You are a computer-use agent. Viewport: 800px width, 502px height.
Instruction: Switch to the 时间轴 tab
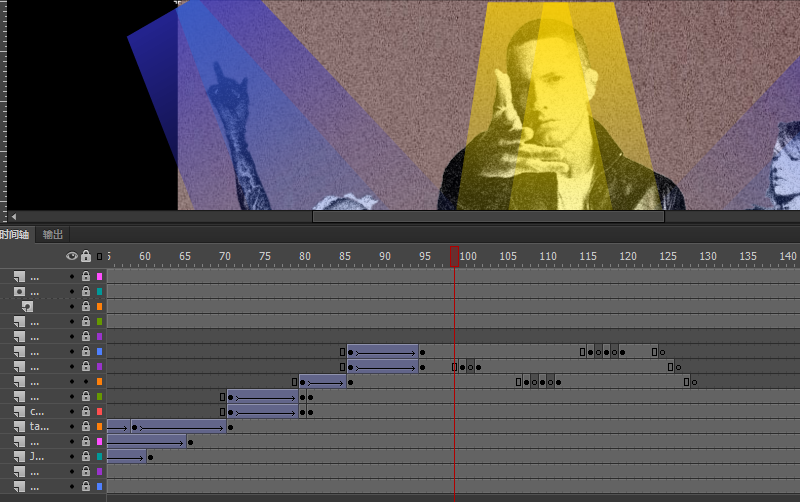15,234
